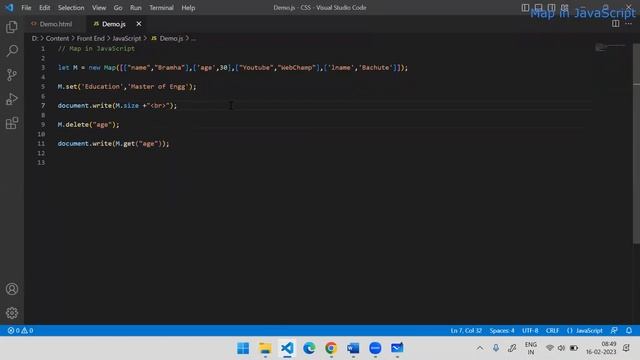Open the Search view in activity bar
The height and width of the screenshot is (360, 640).
(12, 51)
